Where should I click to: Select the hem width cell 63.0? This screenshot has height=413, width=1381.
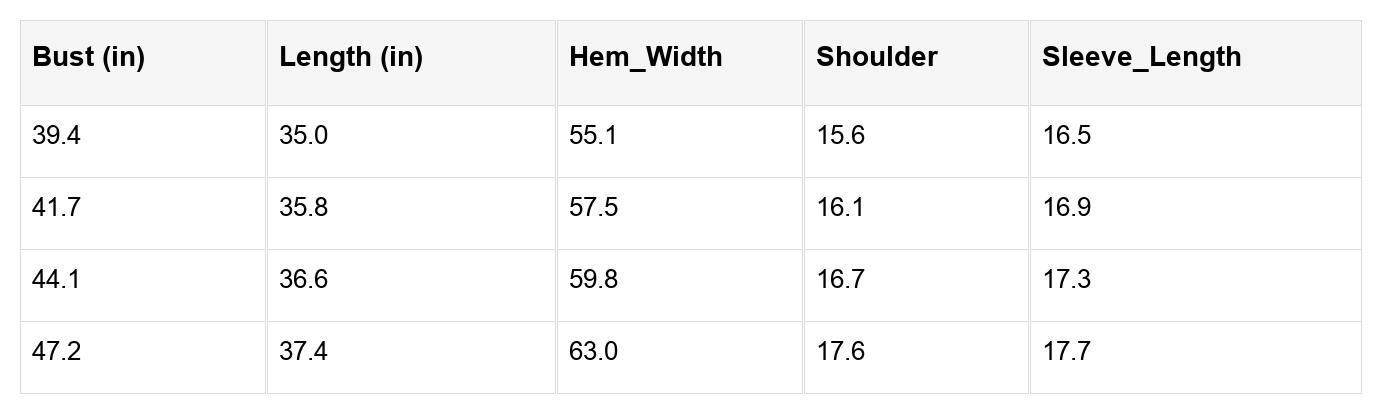coord(593,352)
